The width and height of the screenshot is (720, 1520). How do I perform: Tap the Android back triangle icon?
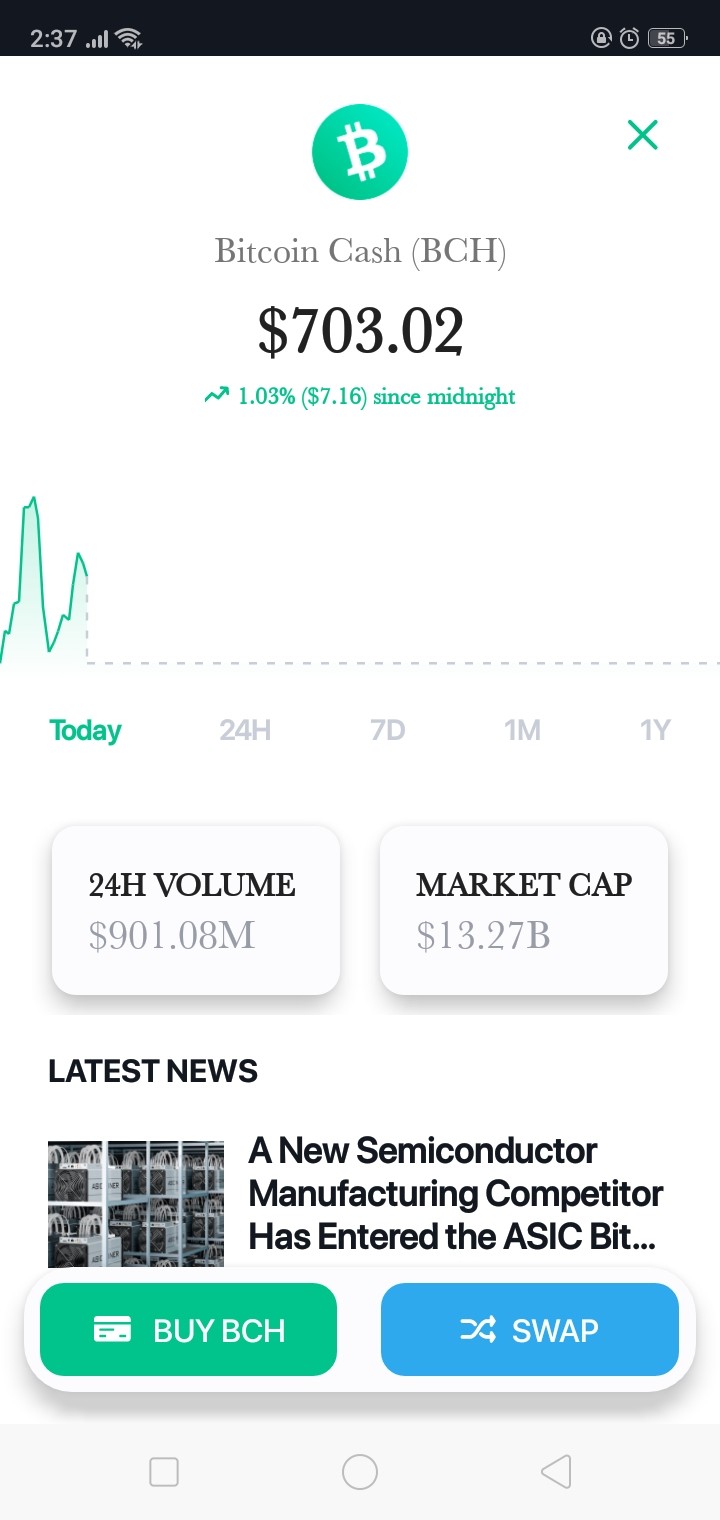(x=556, y=1471)
